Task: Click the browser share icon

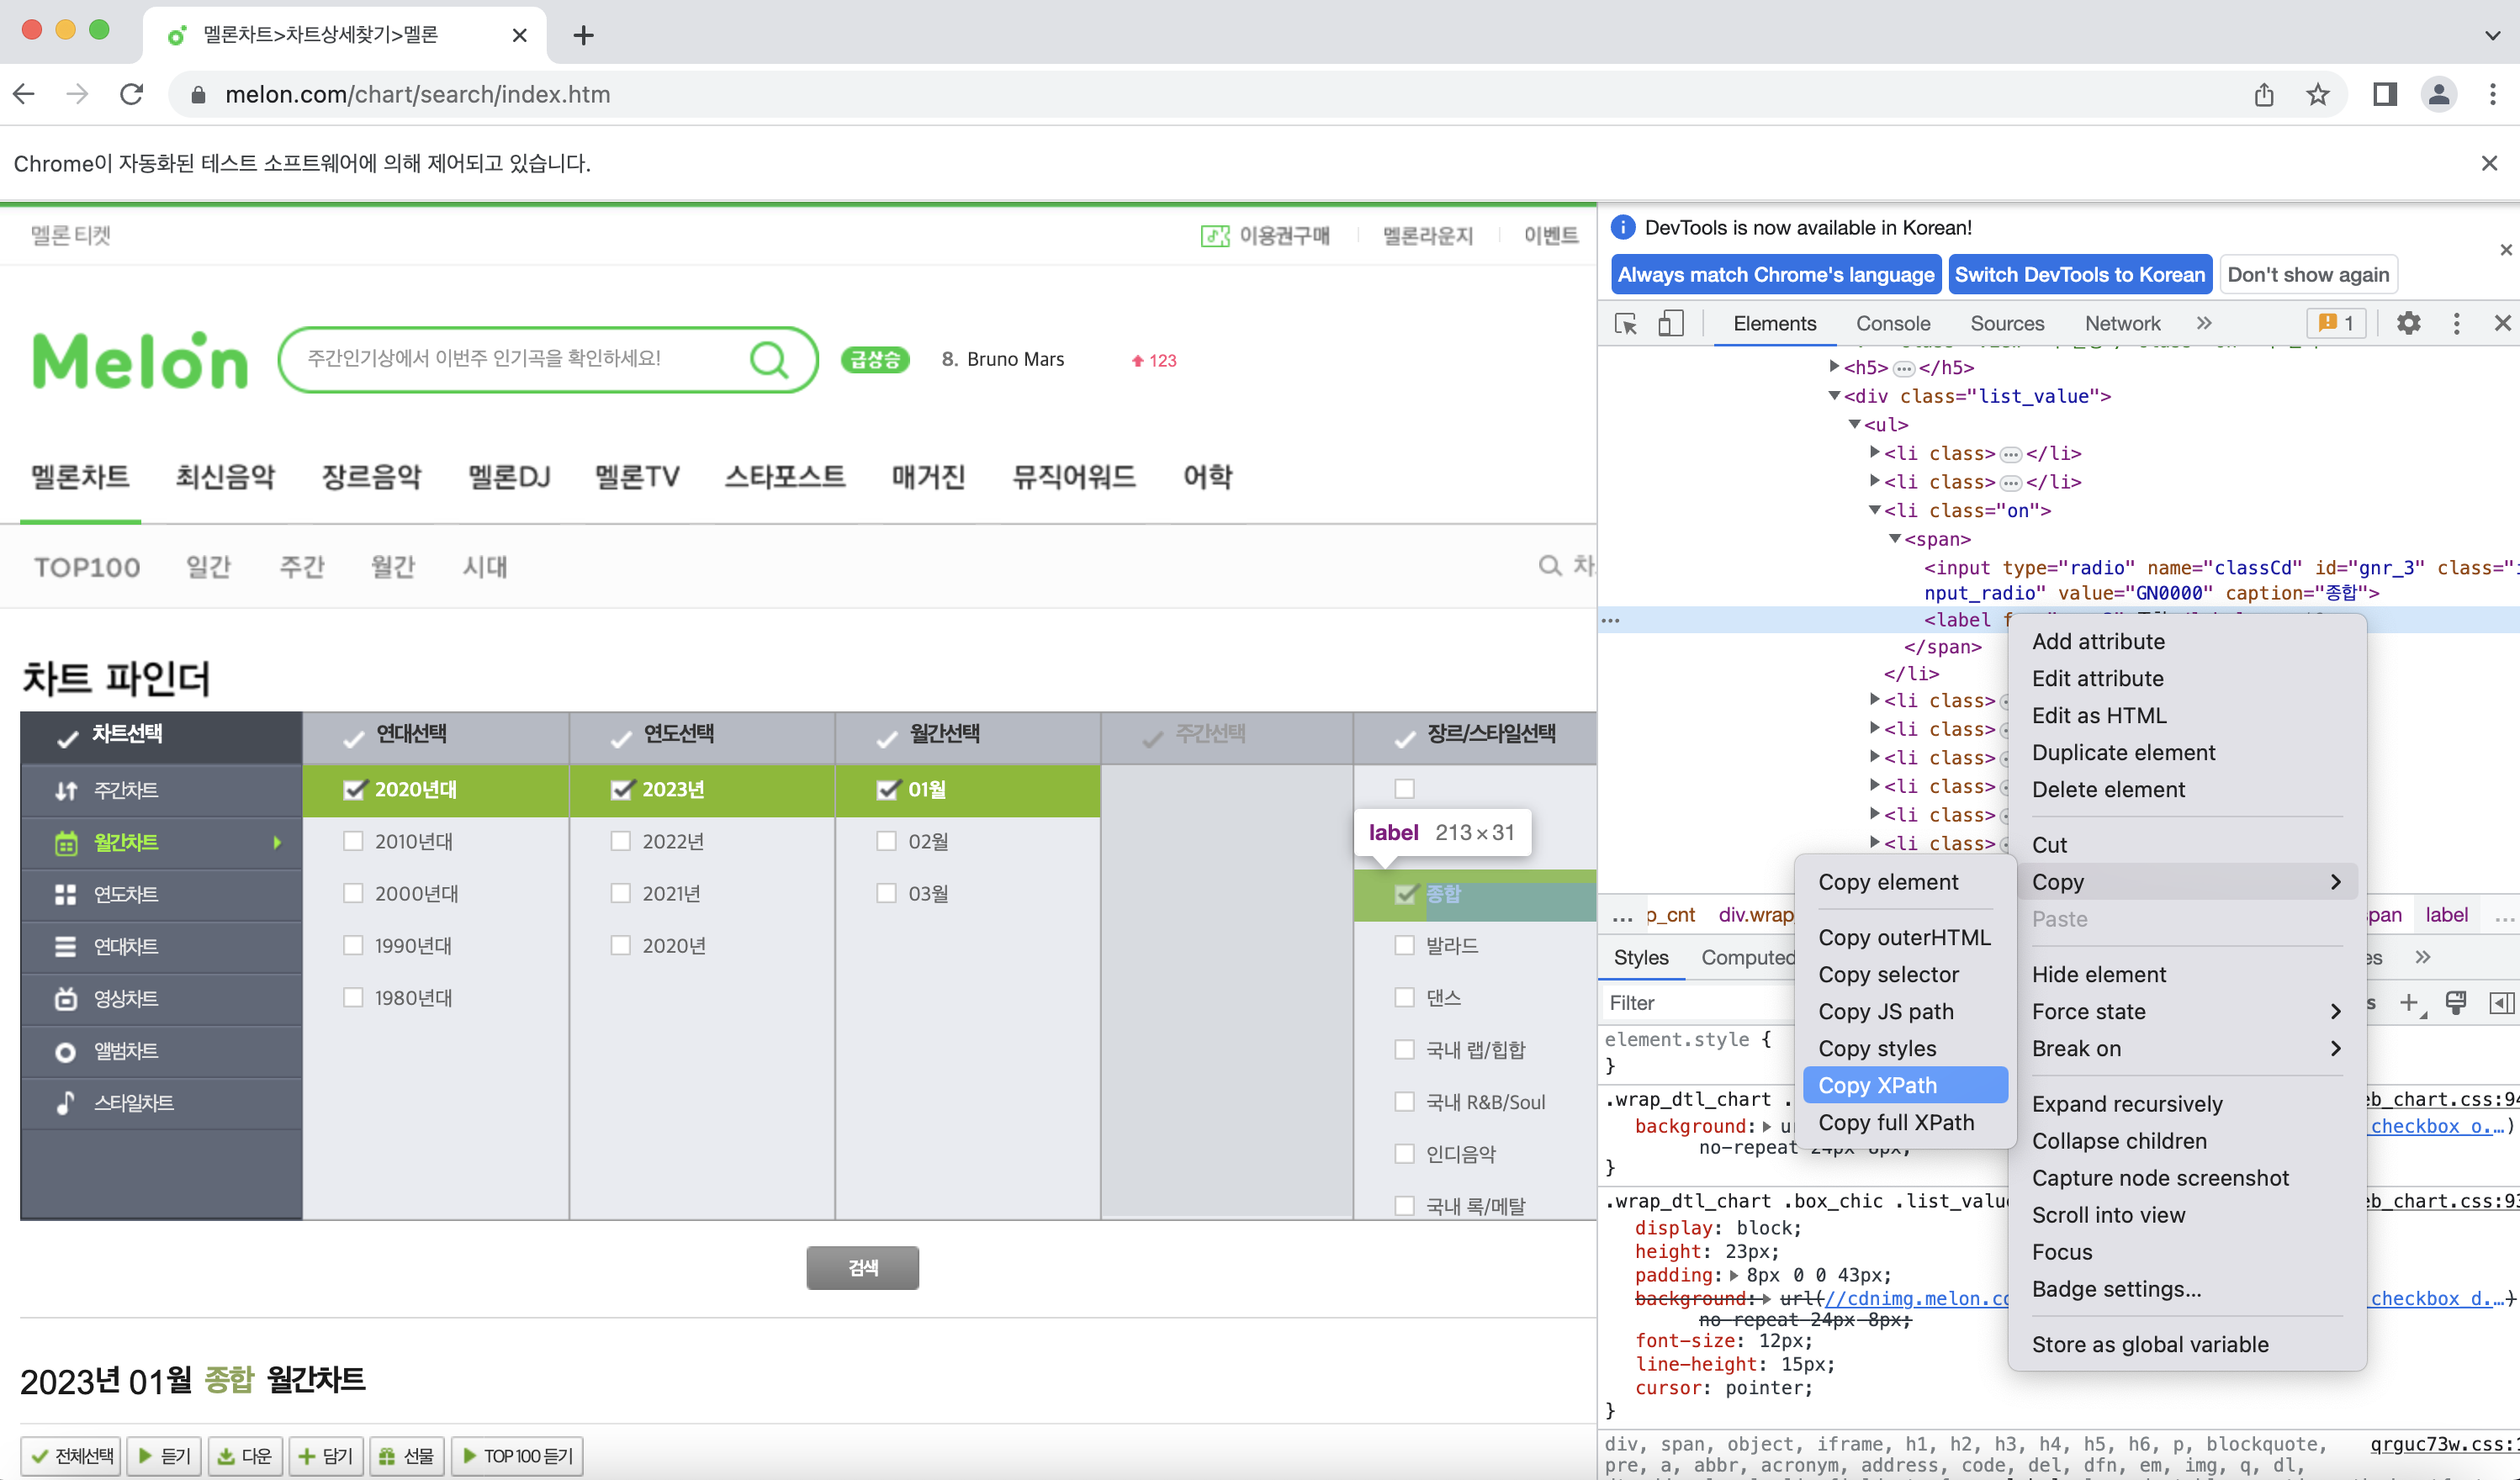Action: [2264, 94]
